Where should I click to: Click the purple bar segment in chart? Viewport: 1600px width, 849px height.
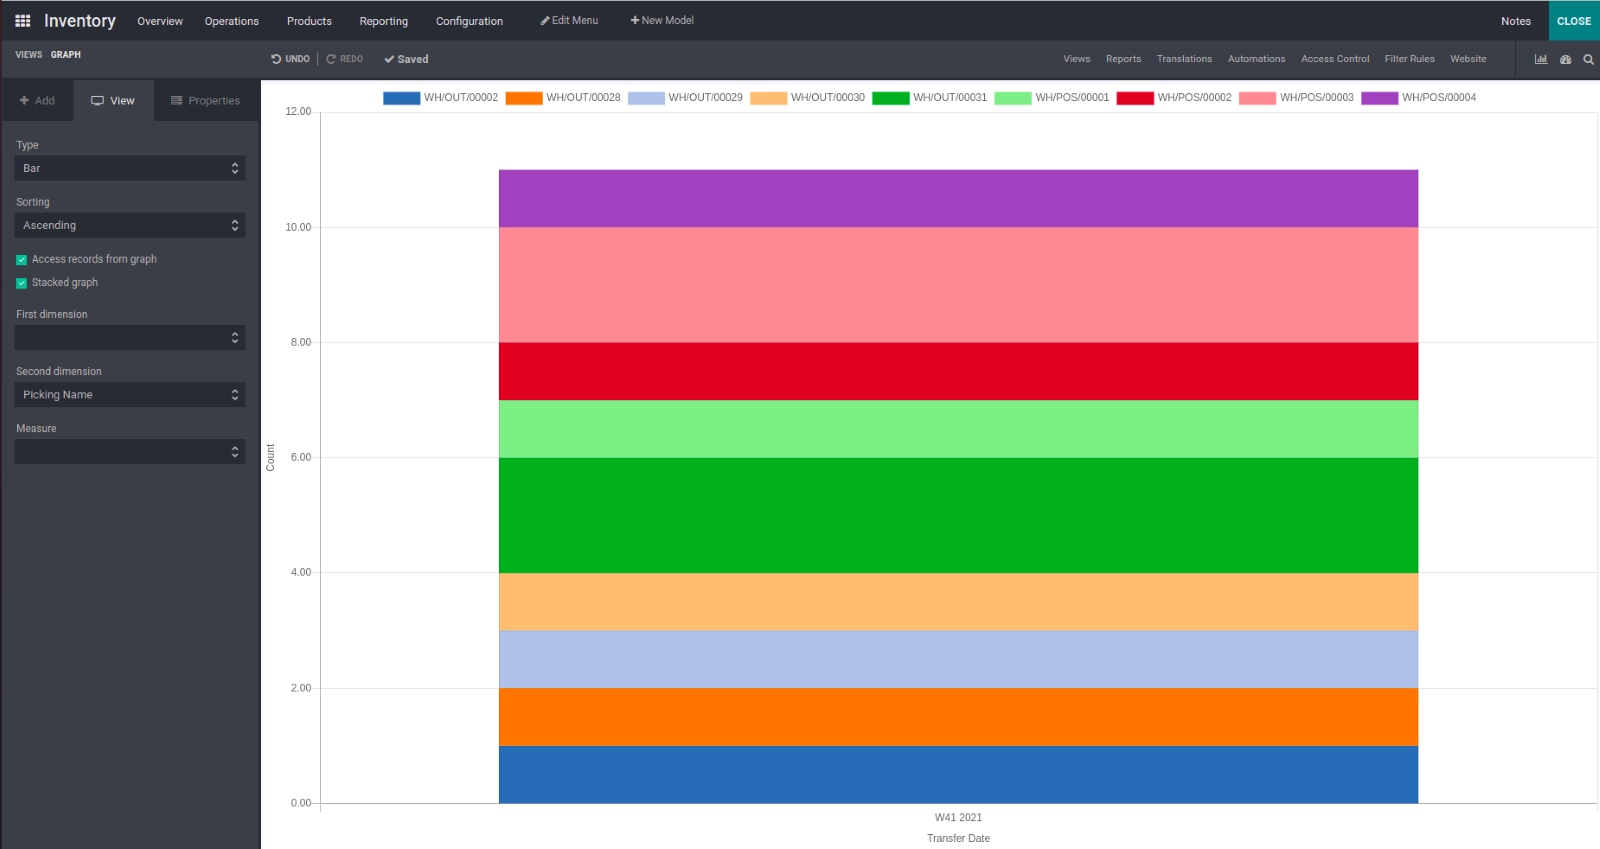click(958, 198)
